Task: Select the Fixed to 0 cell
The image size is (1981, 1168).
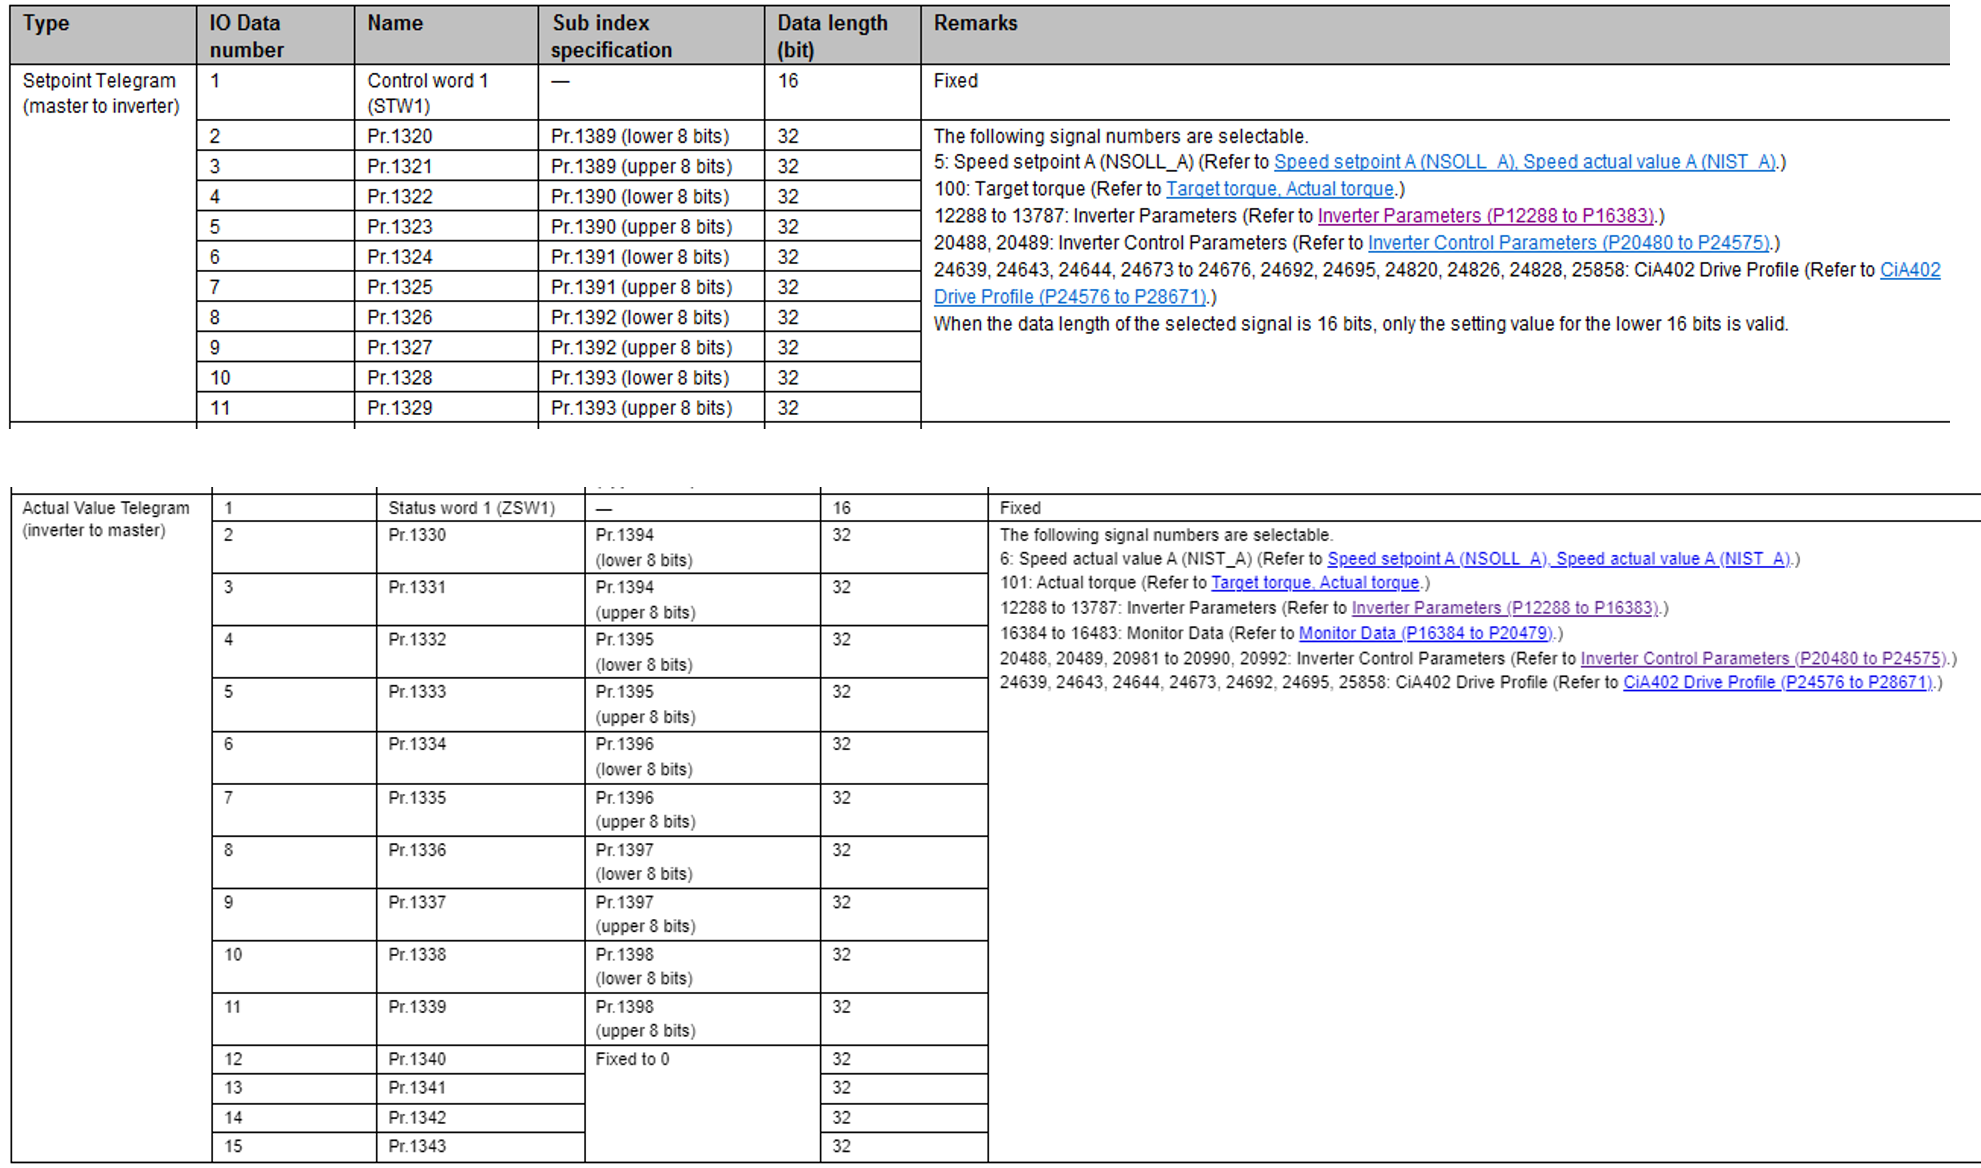Action: pos(702,1103)
